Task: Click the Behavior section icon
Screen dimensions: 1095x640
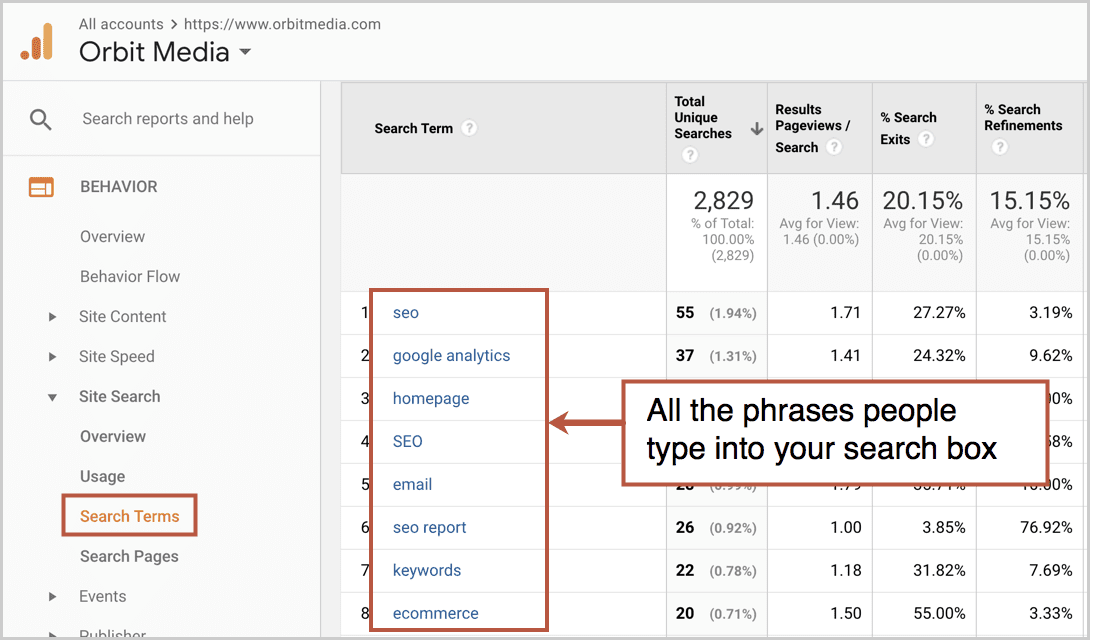Action: coord(41,187)
